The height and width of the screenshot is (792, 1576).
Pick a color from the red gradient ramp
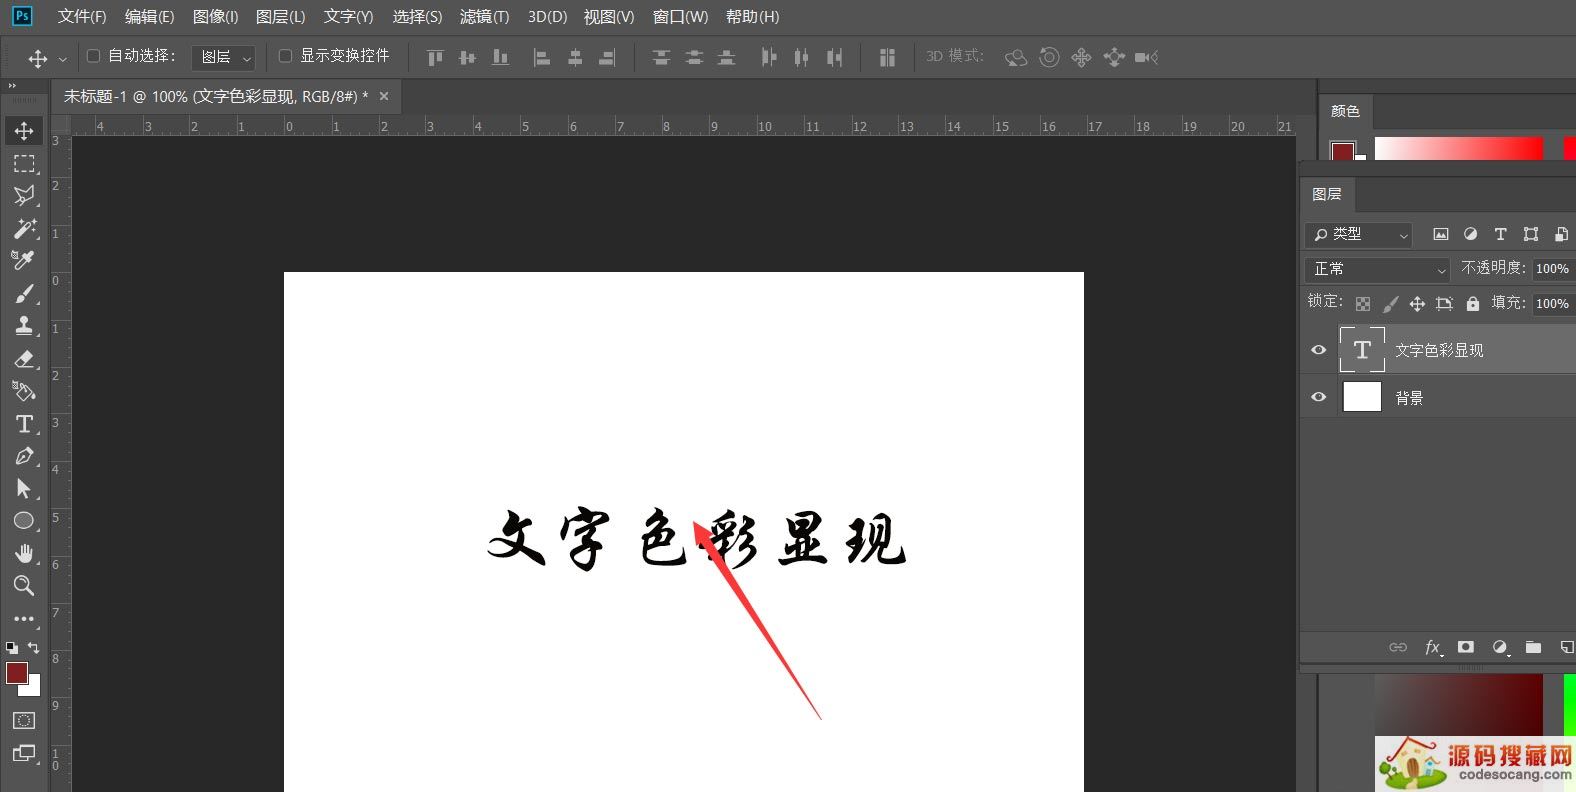tap(1458, 149)
